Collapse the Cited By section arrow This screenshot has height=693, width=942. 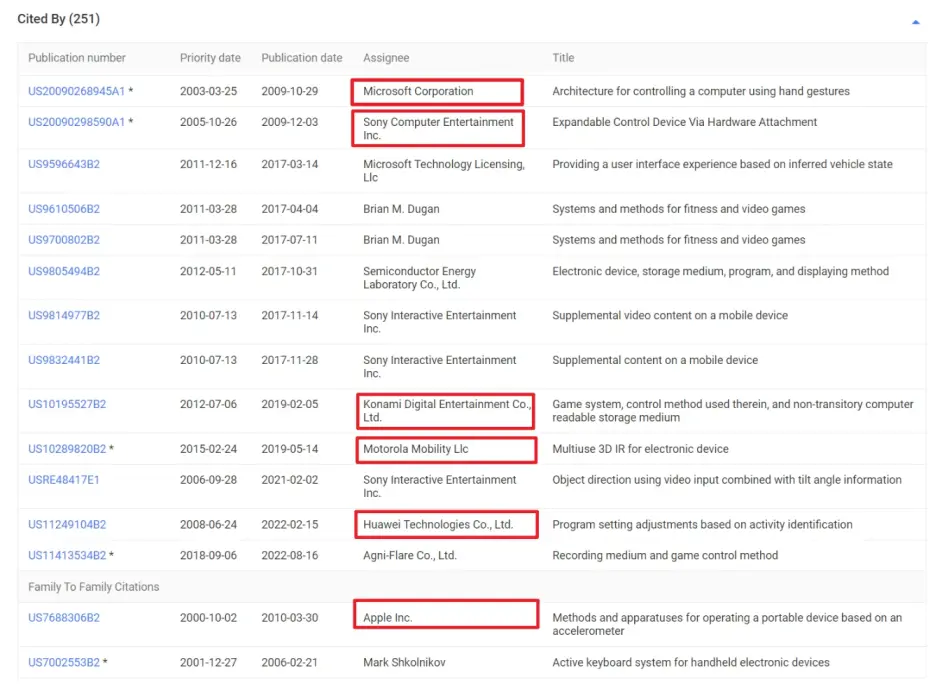pyautogui.click(x=915, y=21)
